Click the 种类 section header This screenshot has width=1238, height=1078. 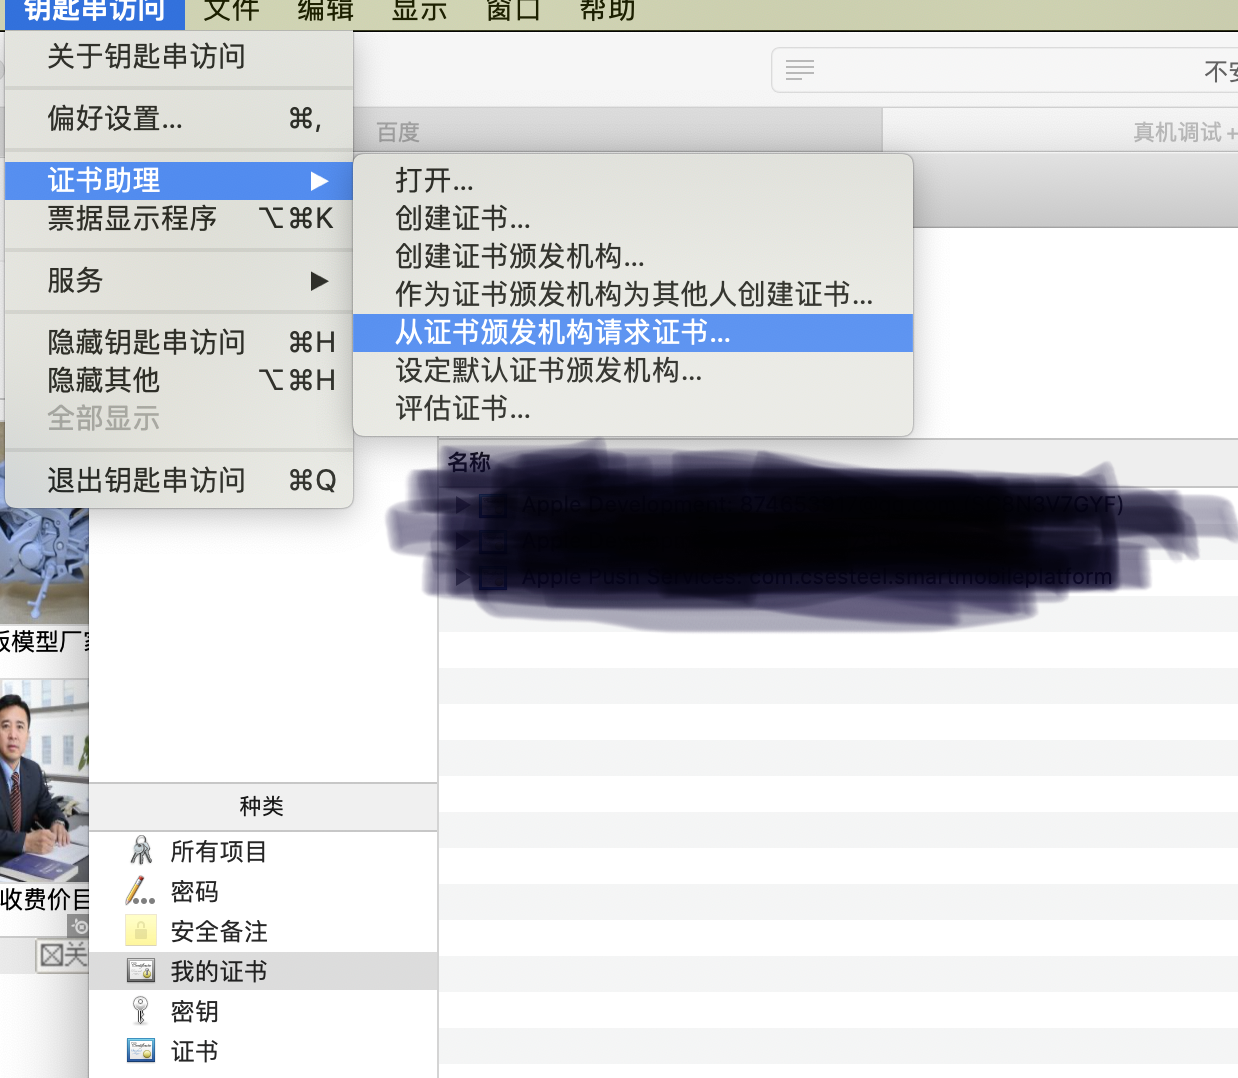click(263, 806)
